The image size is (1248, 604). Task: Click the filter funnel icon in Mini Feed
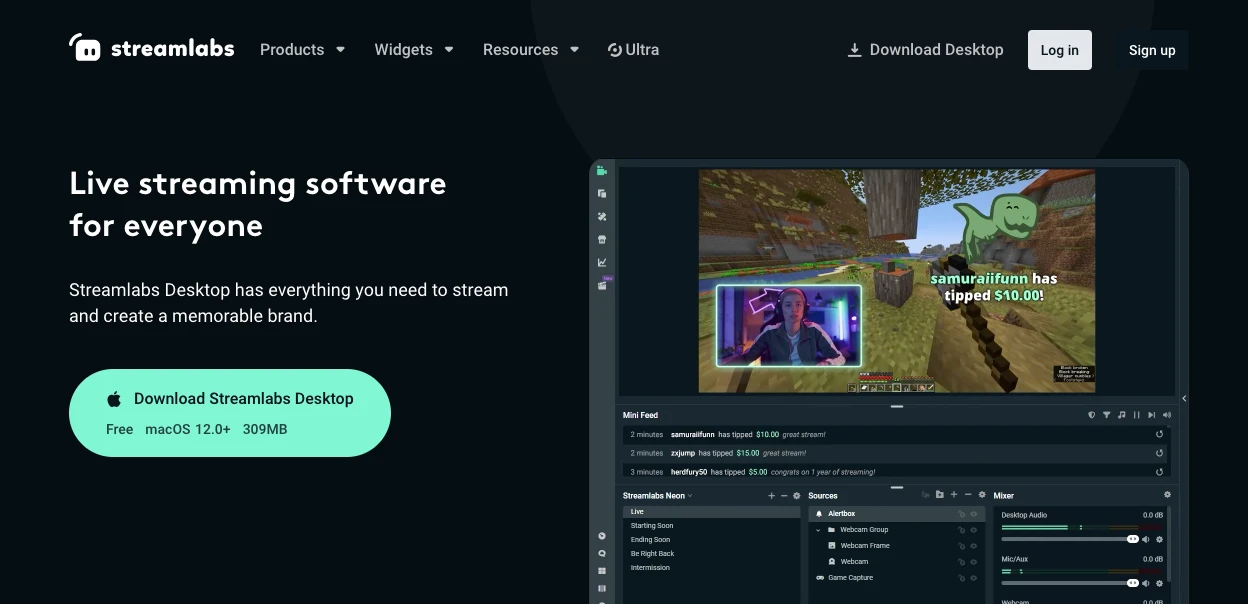tap(1107, 415)
